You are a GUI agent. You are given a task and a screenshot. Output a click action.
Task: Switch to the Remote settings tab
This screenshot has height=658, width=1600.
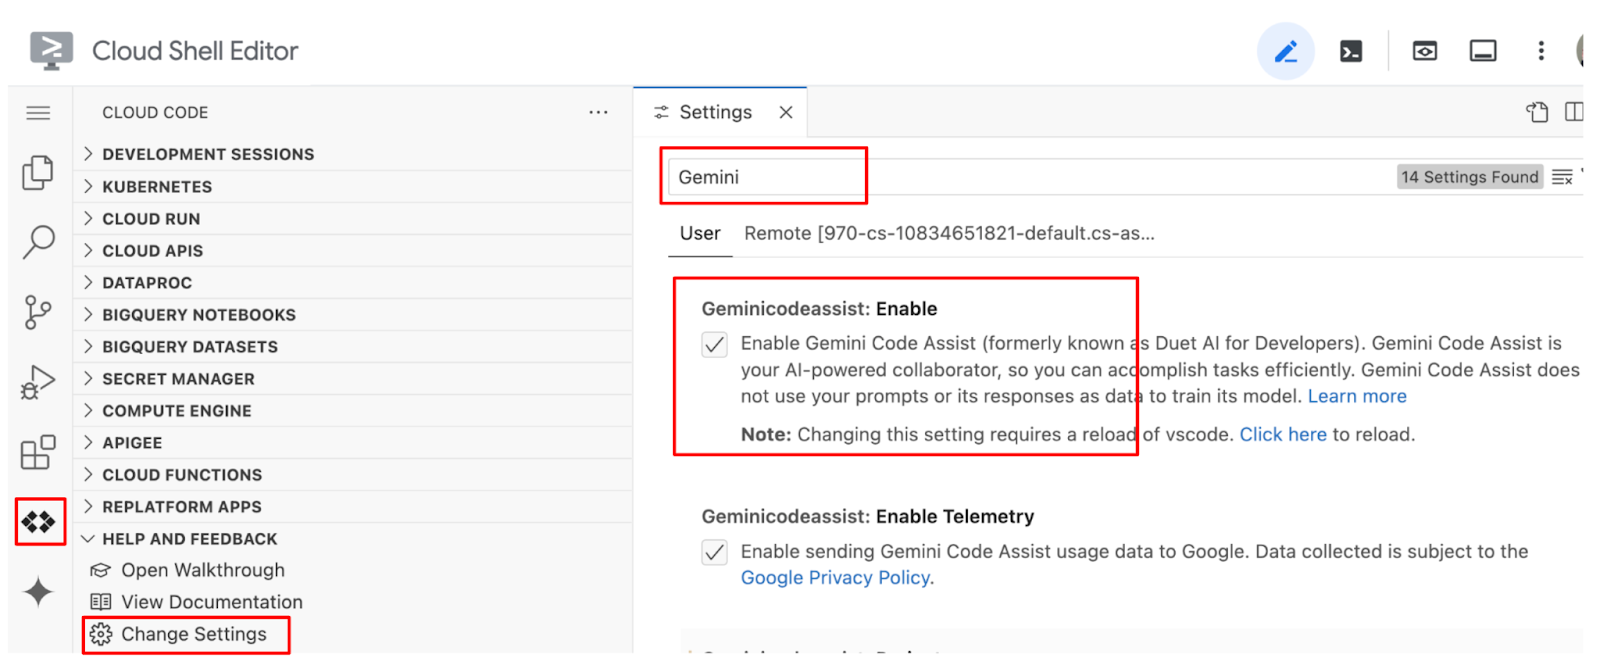pos(948,234)
